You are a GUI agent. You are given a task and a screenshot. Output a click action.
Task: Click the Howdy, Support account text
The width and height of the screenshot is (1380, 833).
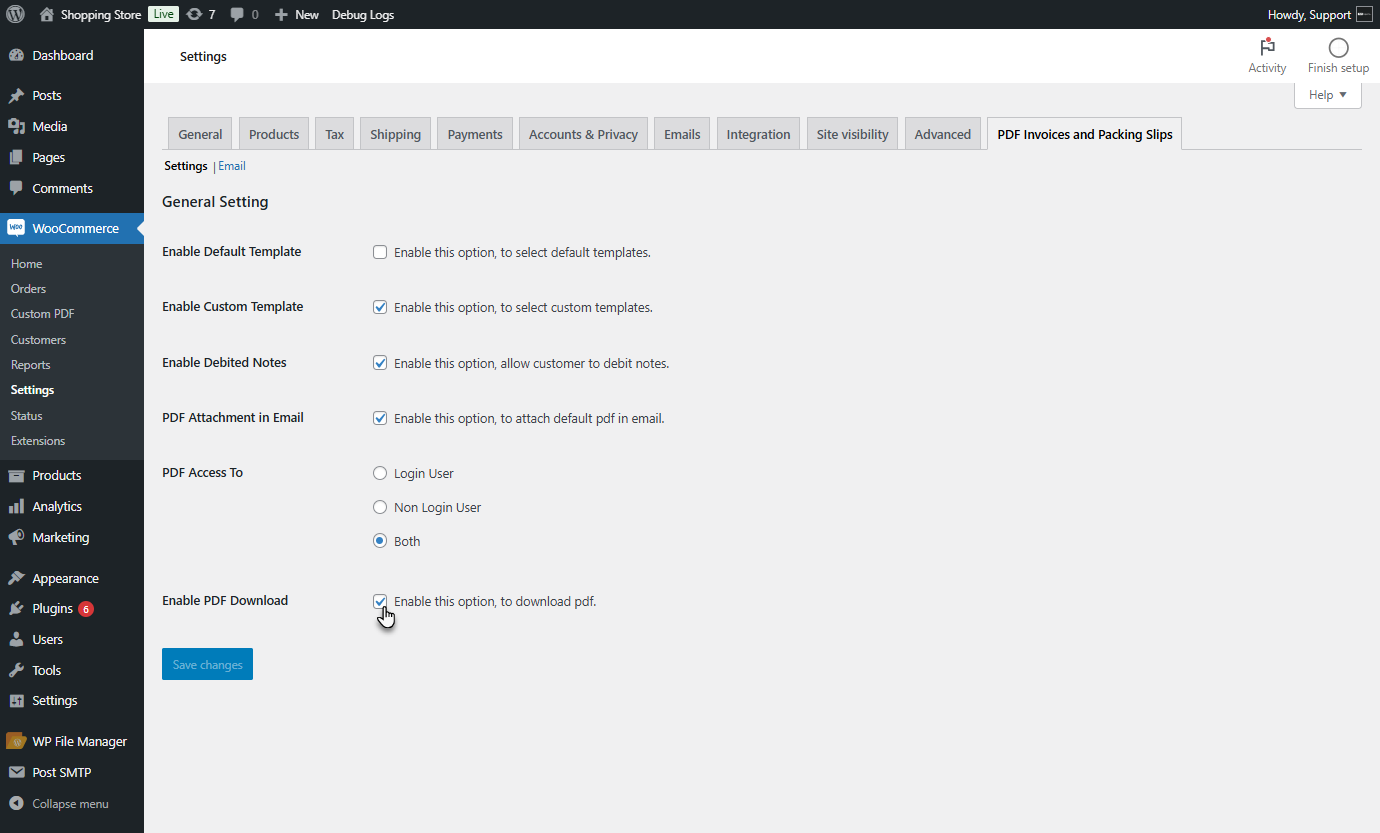[1309, 14]
